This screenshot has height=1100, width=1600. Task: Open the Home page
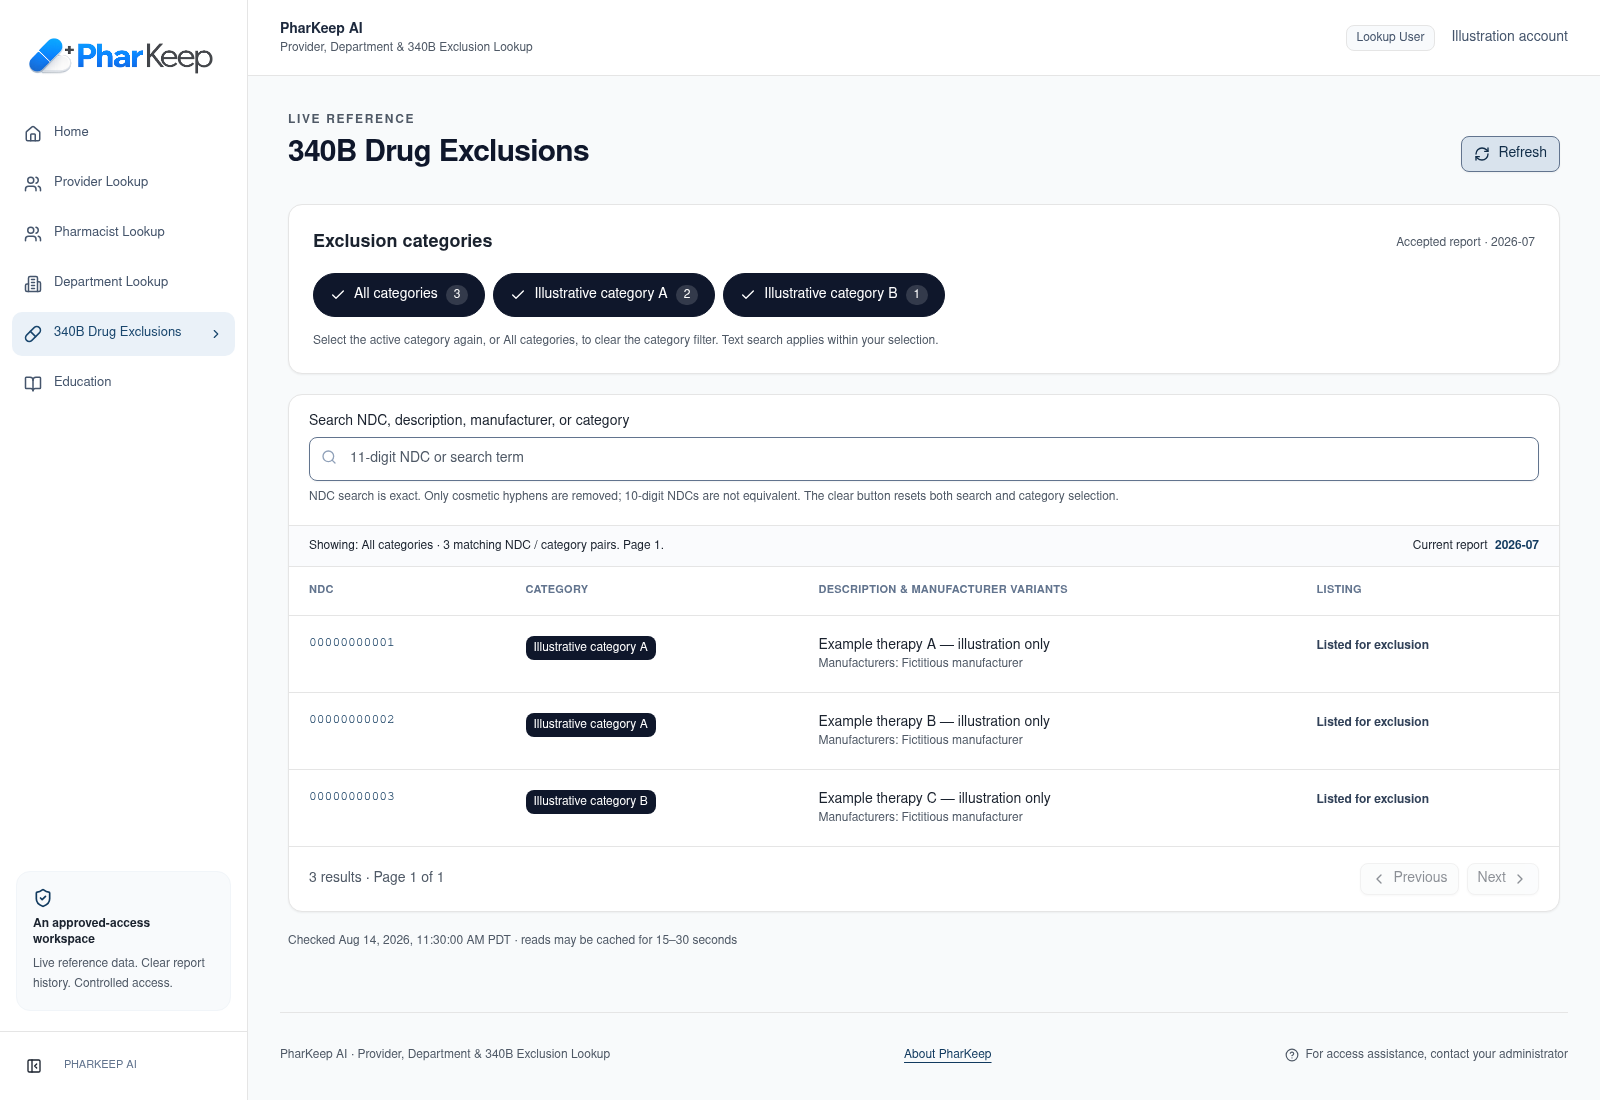pos(124,133)
